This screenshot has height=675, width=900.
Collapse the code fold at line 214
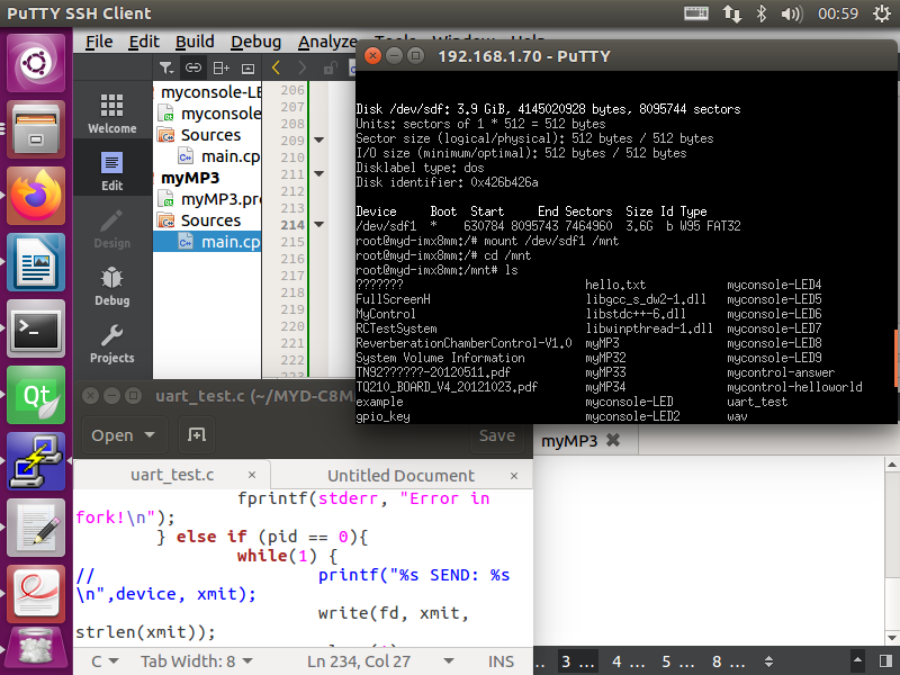click(x=319, y=224)
